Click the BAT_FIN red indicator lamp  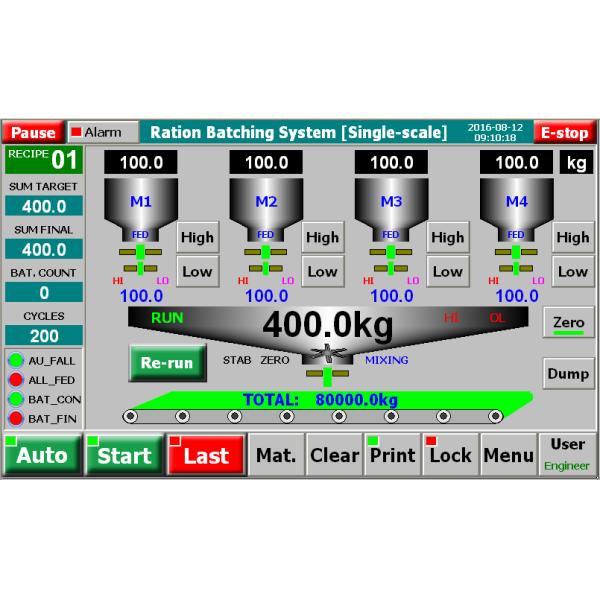click(x=16, y=418)
